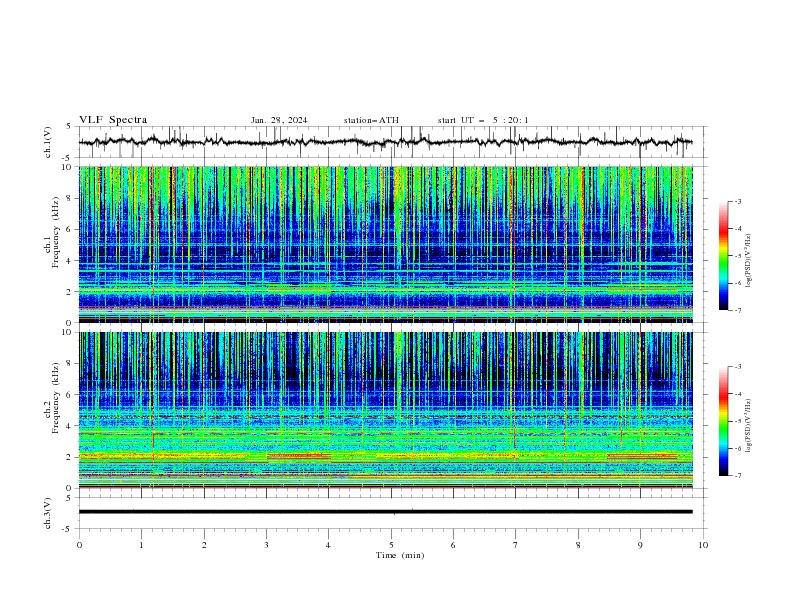This screenshot has width=792, height=612.
Task: Click the "0" tick on Time axis
Action: (79, 545)
